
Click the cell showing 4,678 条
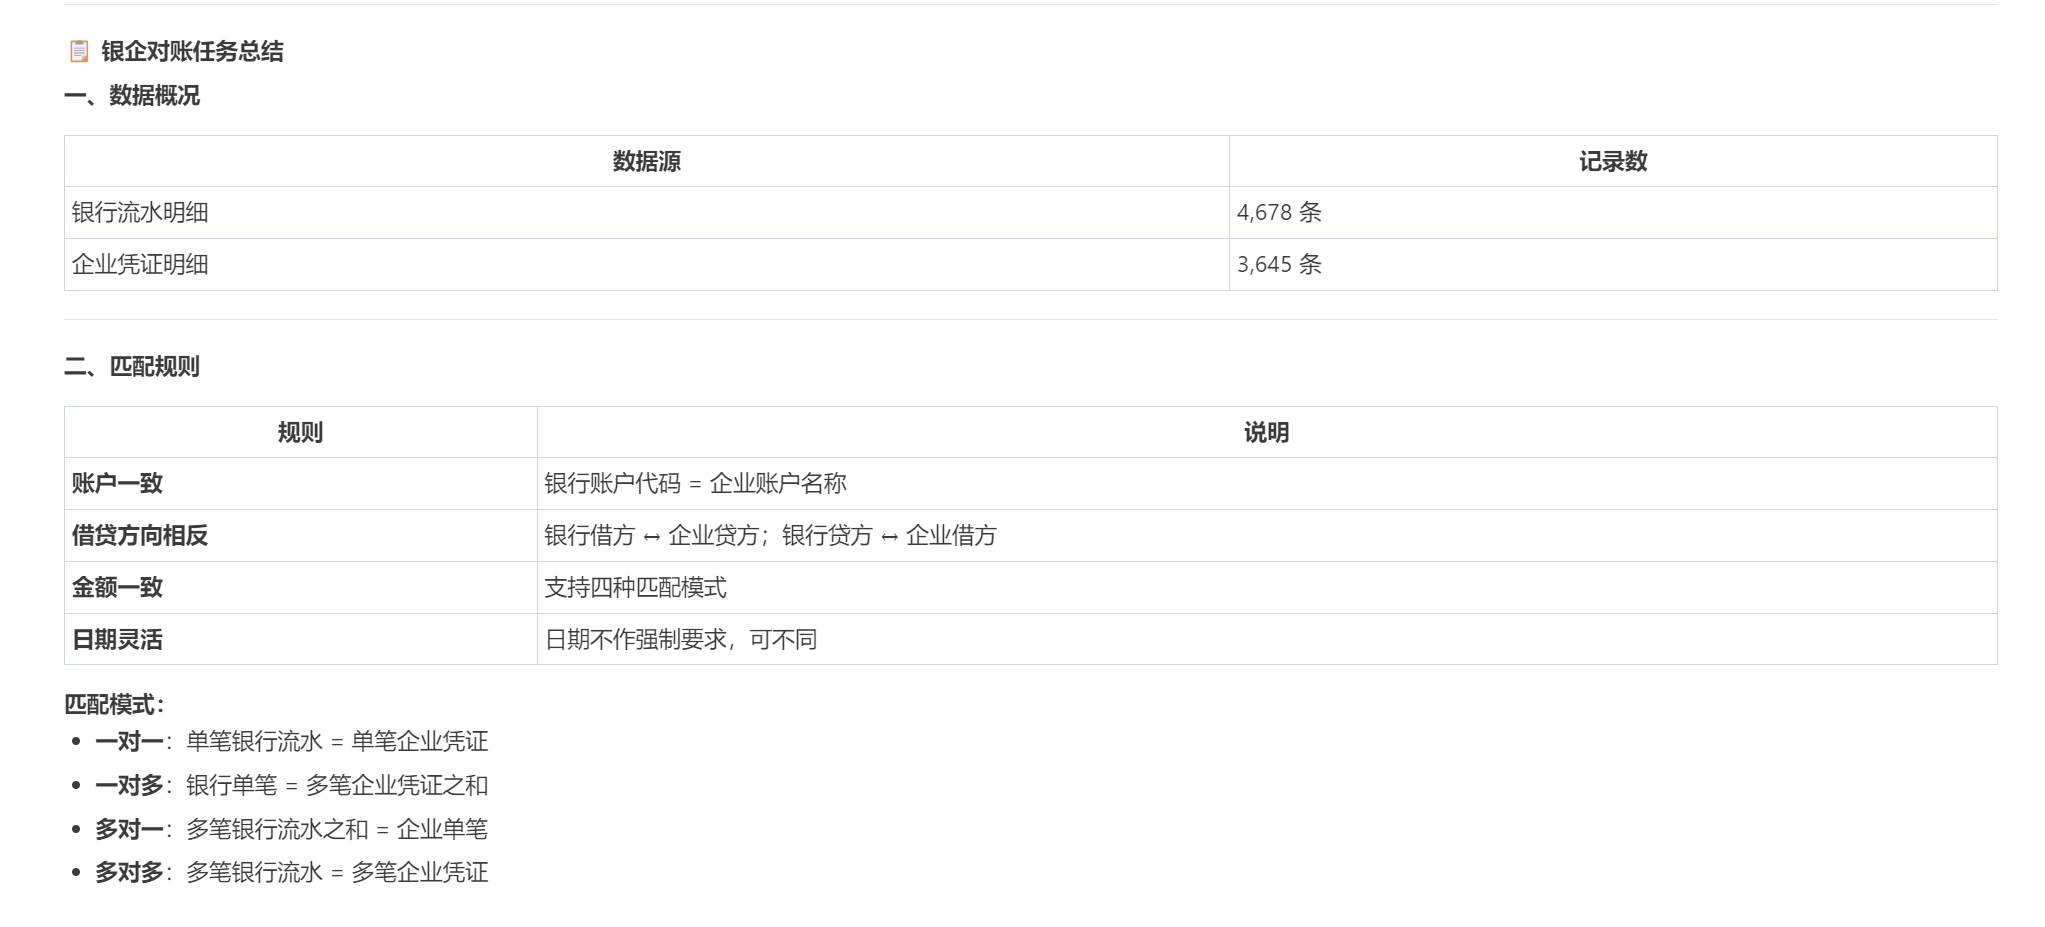pyautogui.click(x=1278, y=211)
